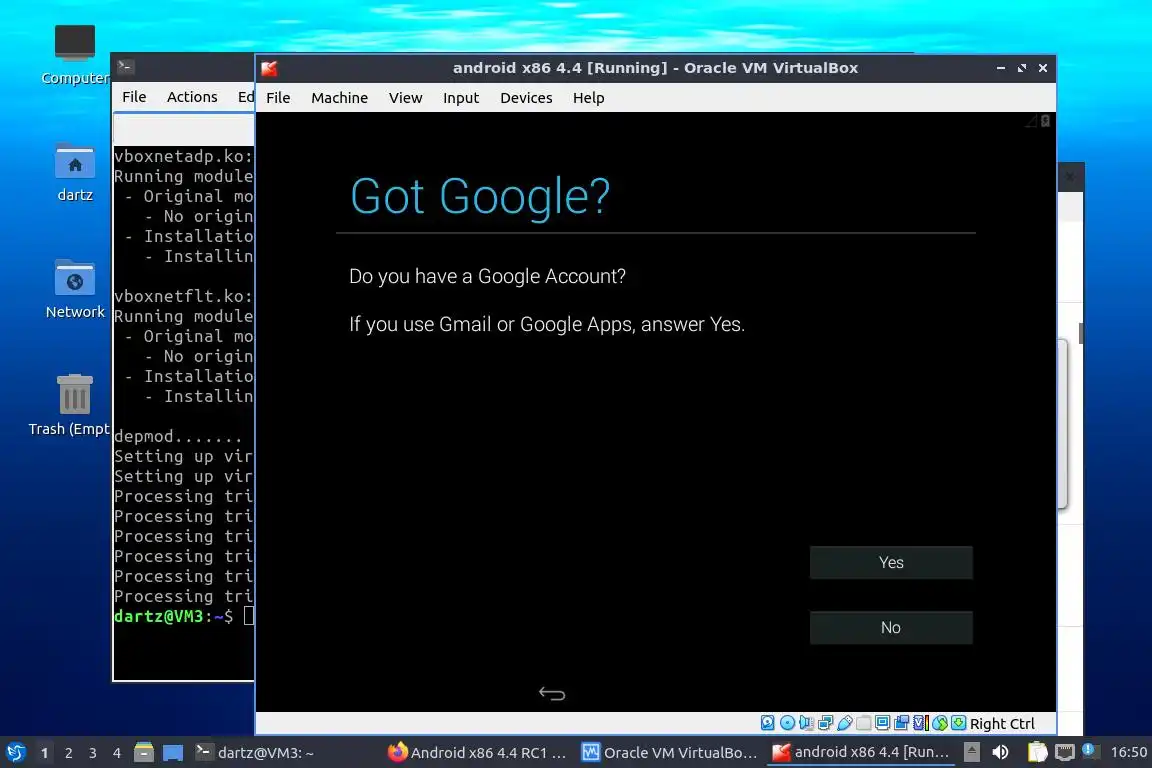
Task: Open the update notifier tray icon
Action: pos(1089,750)
